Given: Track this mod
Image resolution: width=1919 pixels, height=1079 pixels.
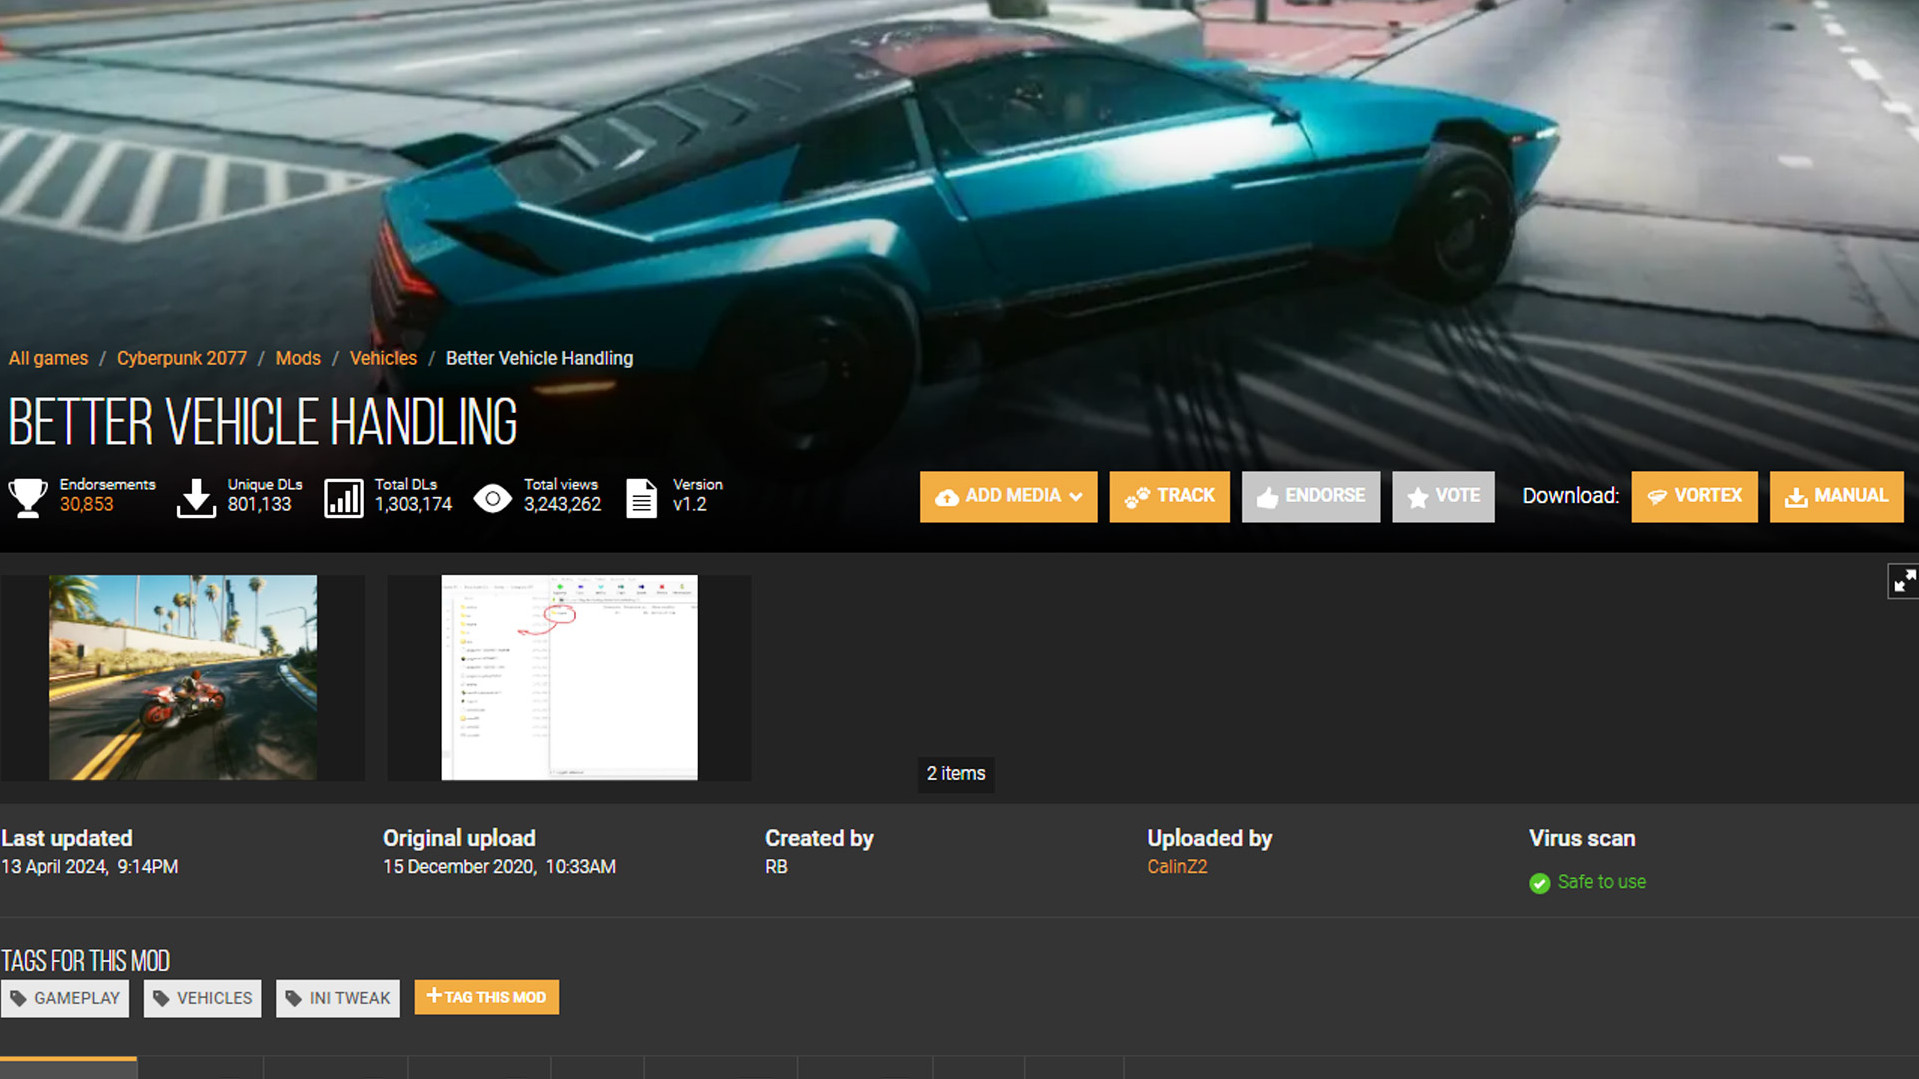Looking at the screenshot, I should [x=1169, y=496].
